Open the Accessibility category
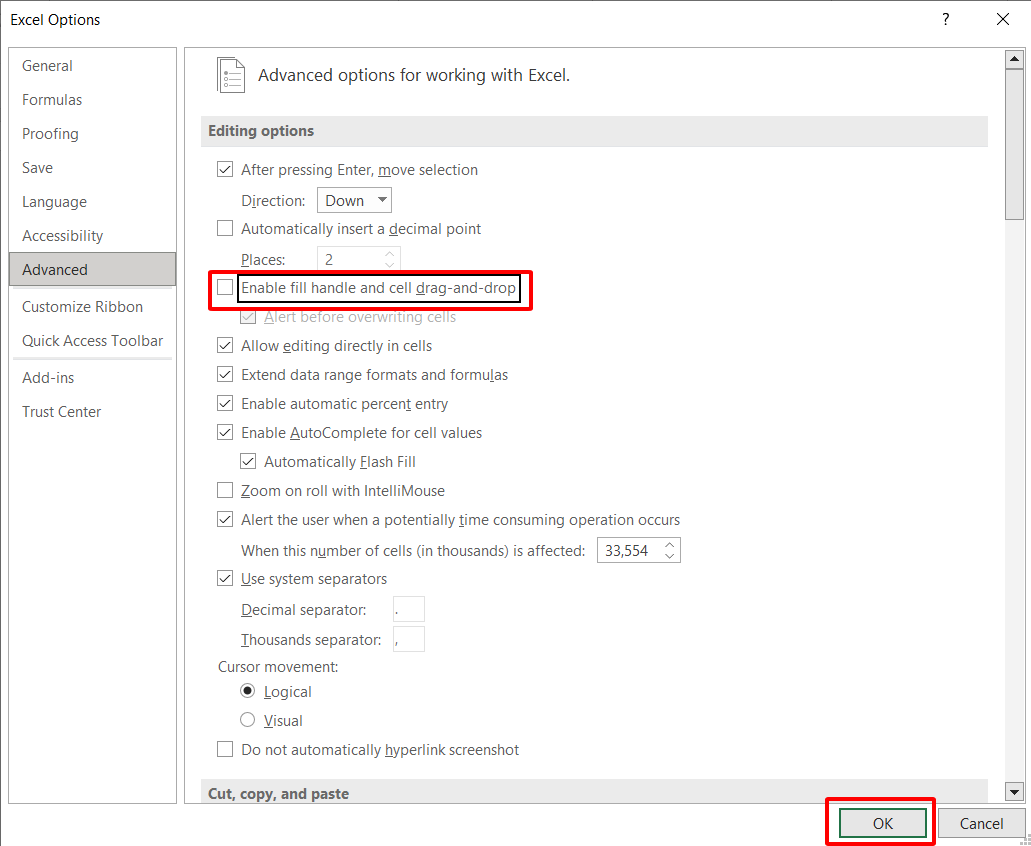Image resolution: width=1031 pixels, height=846 pixels. (92, 235)
